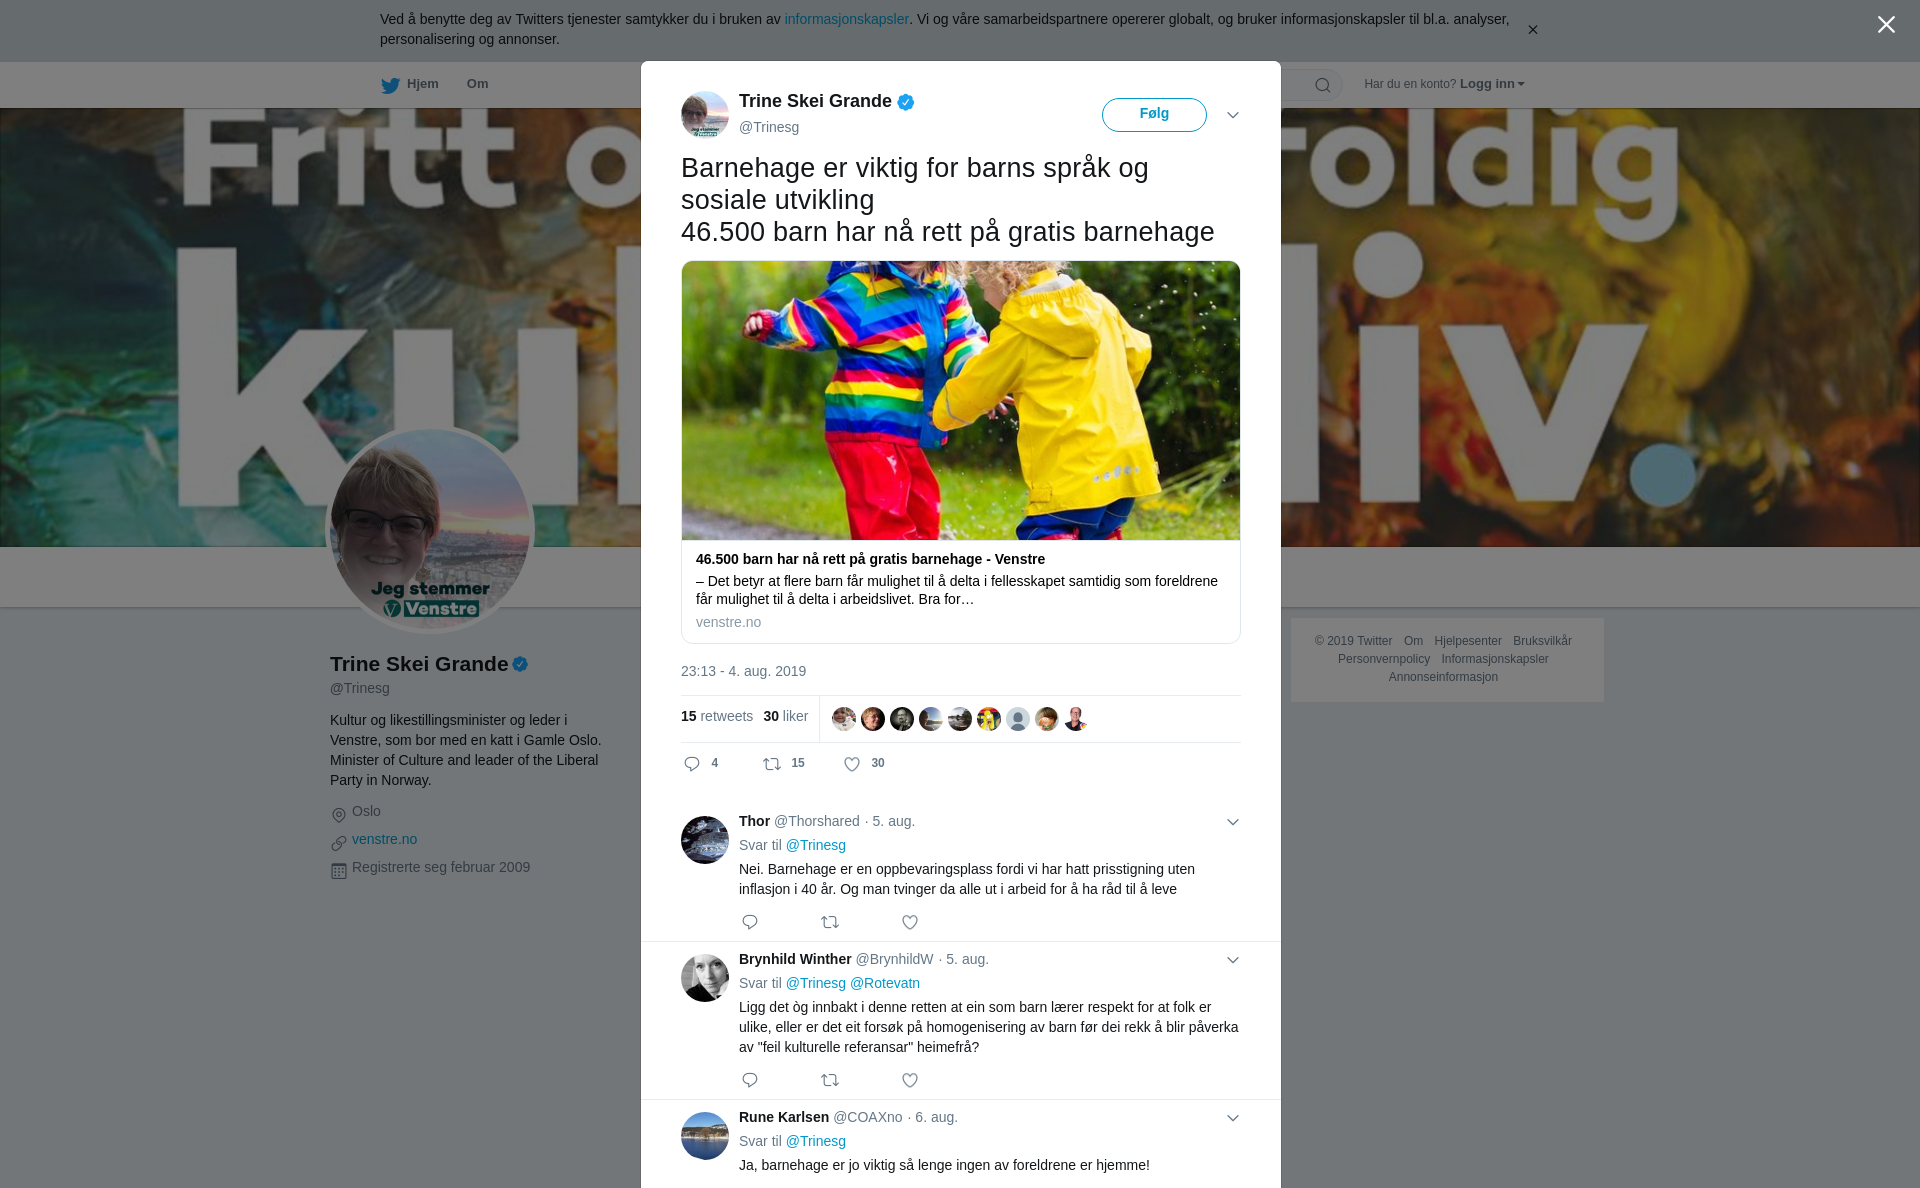The height and width of the screenshot is (1188, 1920).
Task: Open options chevron on Rune Karlsen's reply
Action: point(1233,1118)
